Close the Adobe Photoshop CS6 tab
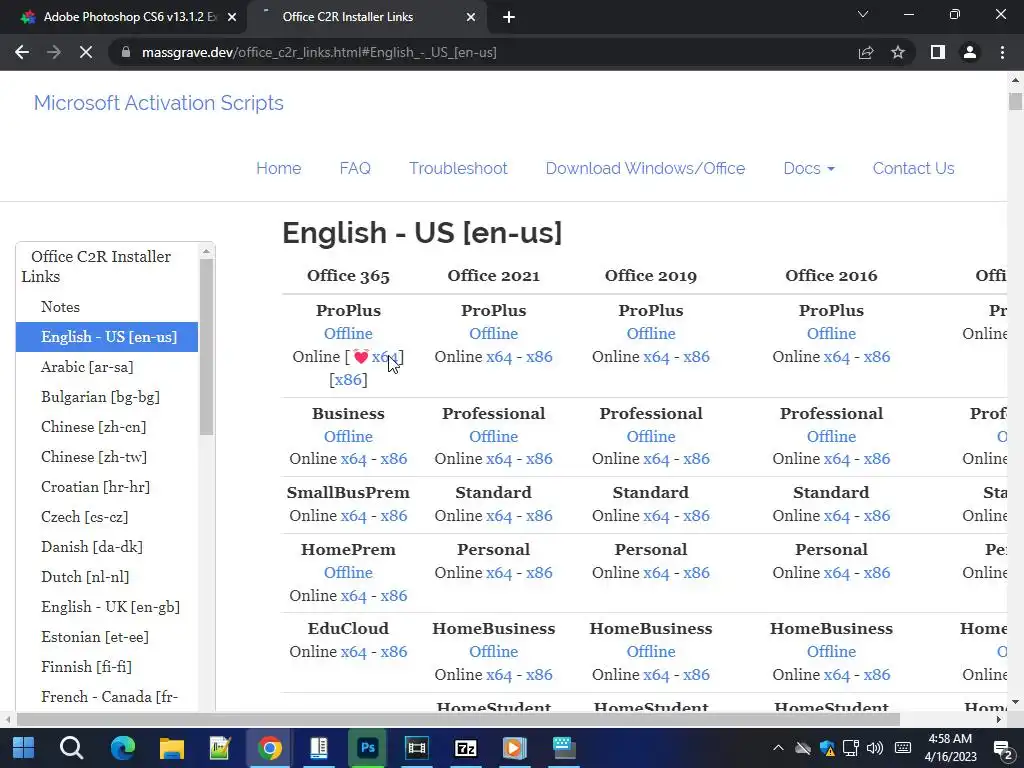The height and width of the screenshot is (768, 1024). point(232,17)
